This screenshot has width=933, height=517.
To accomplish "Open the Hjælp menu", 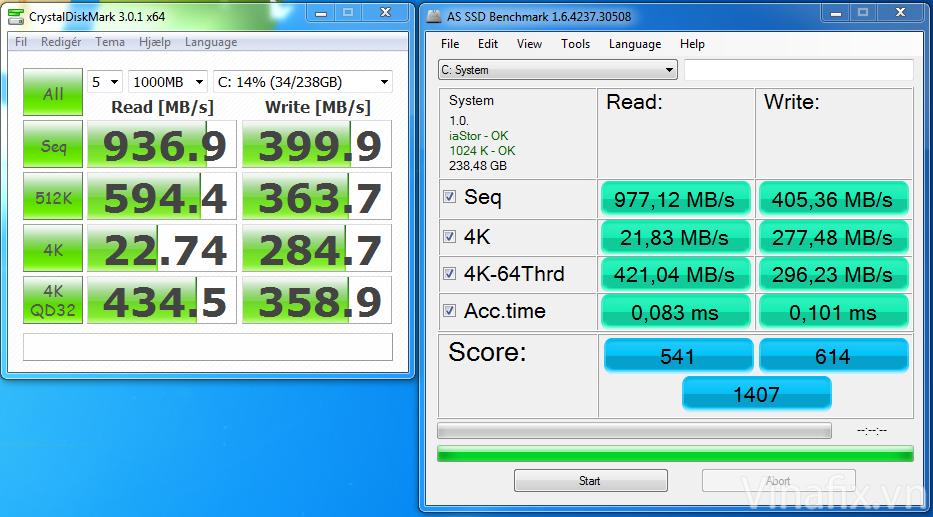I will (155, 42).
